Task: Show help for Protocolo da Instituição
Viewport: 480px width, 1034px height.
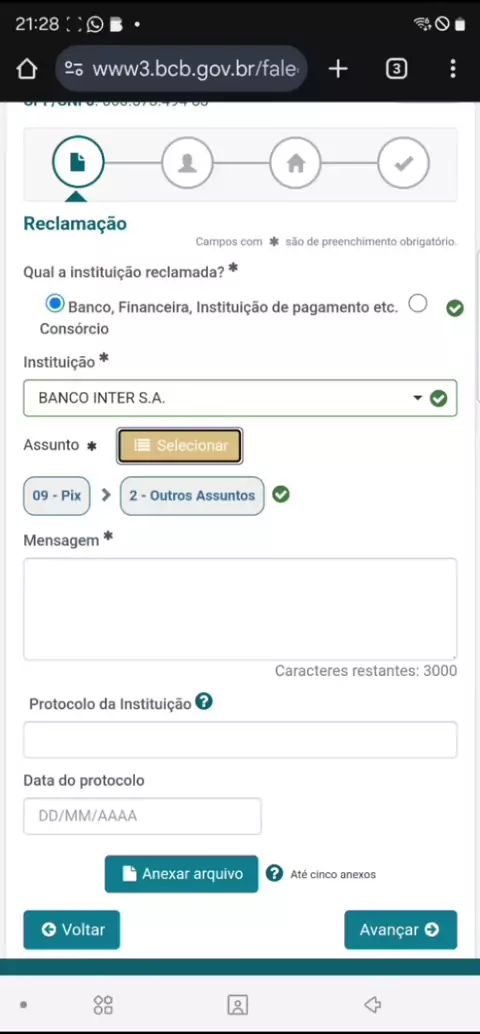Action: [204, 702]
